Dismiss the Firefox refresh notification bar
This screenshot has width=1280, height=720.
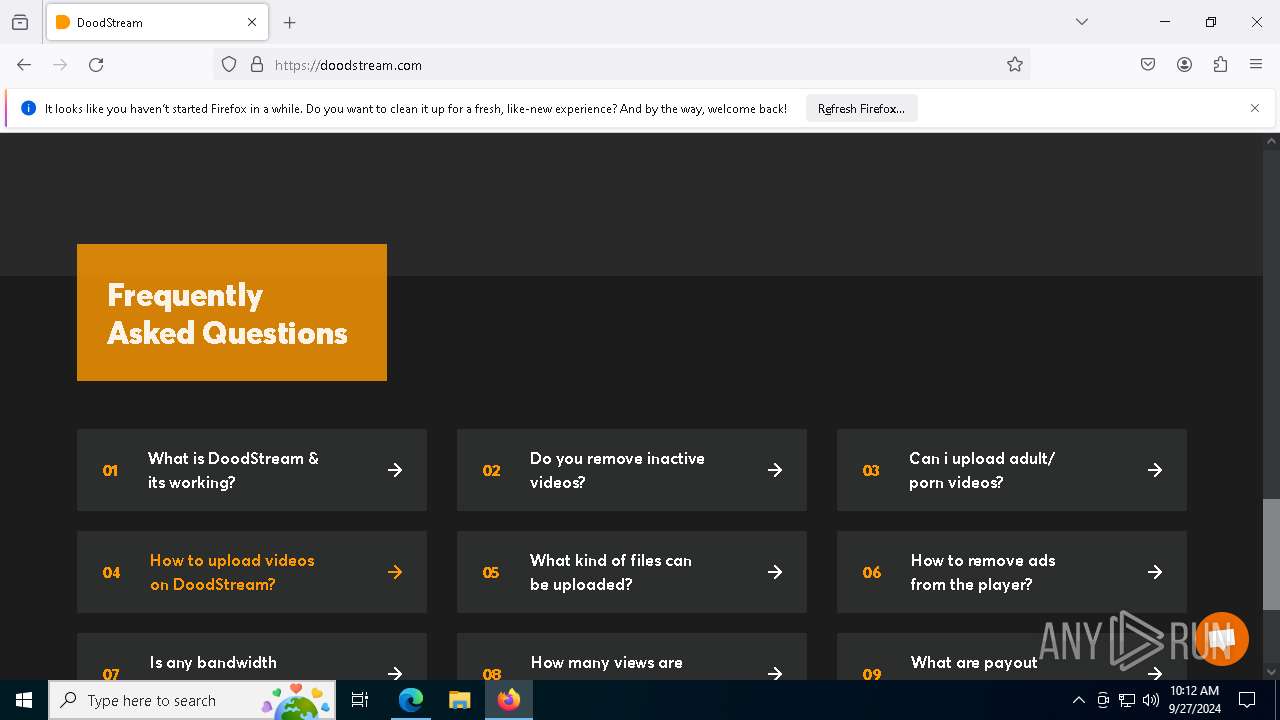(x=1255, y=108)
